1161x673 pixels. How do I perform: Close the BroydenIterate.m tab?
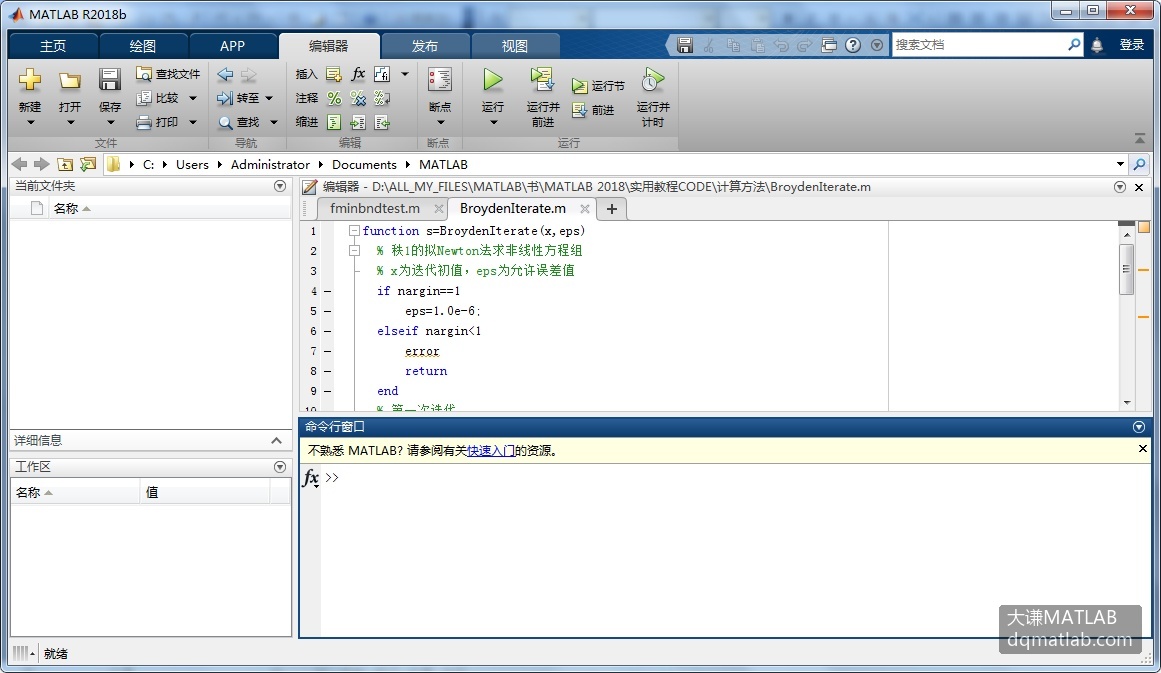tap(585, 209)
